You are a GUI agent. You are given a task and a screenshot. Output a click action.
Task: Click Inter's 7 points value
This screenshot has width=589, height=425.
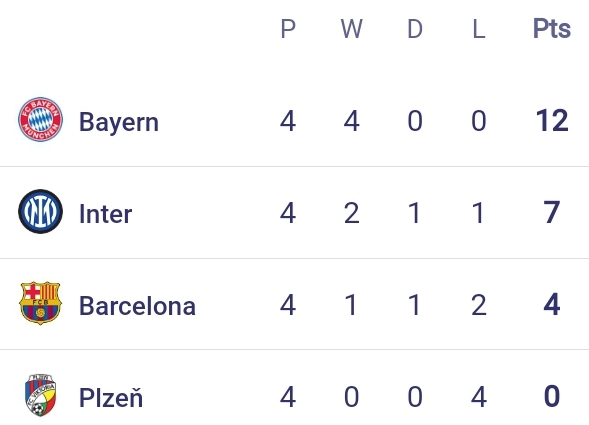pos(552,212)
